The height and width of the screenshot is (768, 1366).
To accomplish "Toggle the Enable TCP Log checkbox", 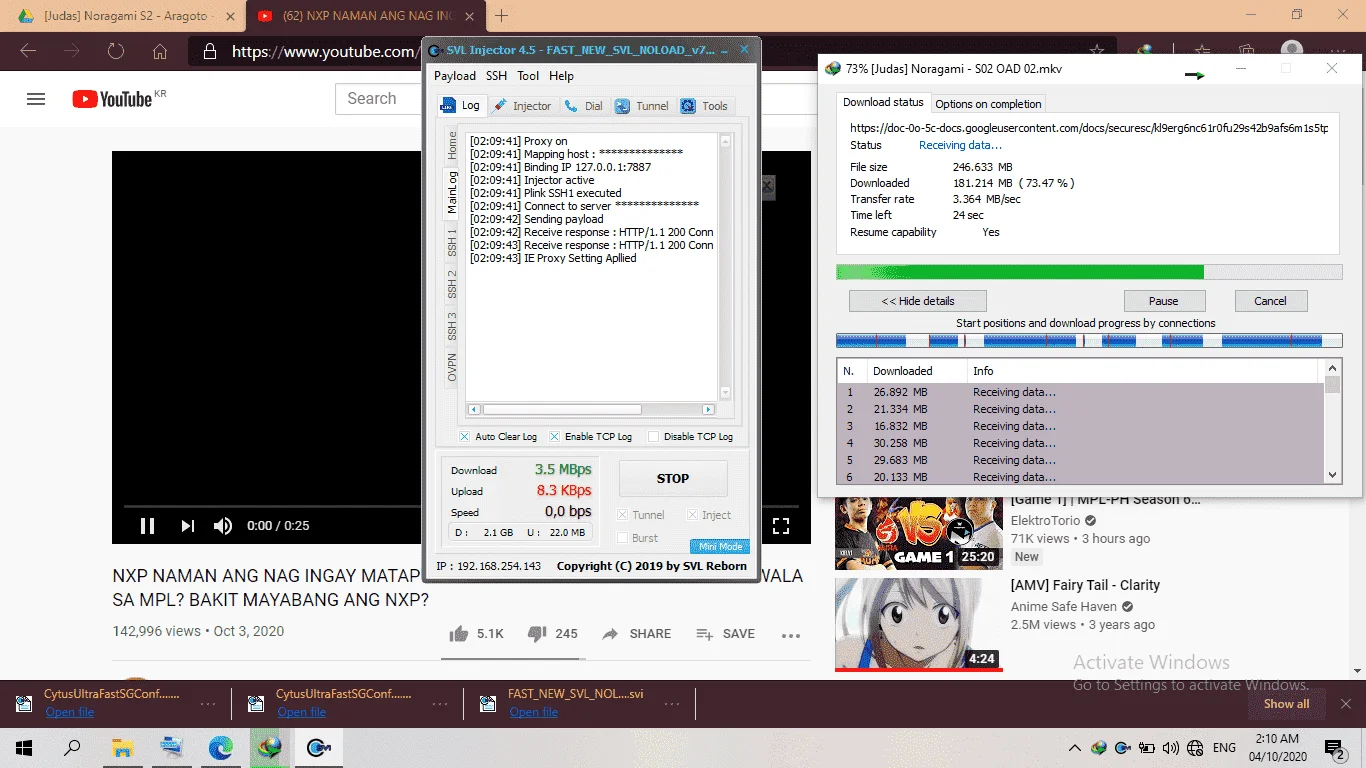I will (554, 437).
